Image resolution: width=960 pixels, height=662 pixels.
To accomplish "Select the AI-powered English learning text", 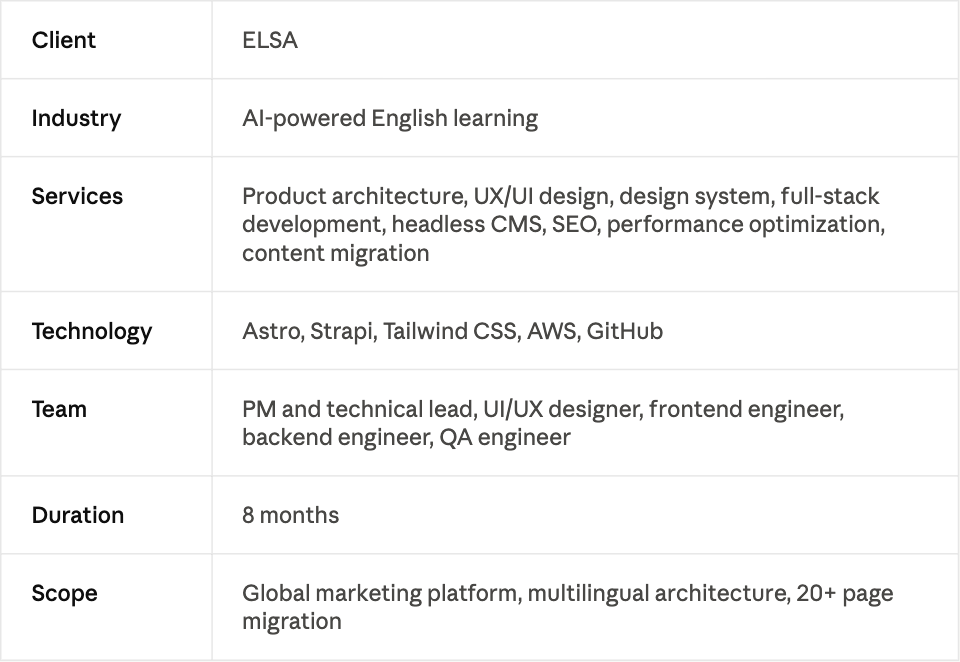I will [390, 118].
